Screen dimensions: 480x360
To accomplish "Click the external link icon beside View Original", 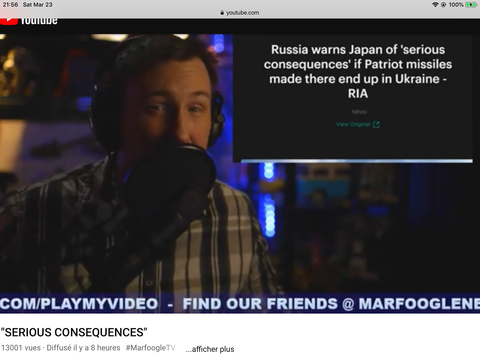I will pos(376,124).
